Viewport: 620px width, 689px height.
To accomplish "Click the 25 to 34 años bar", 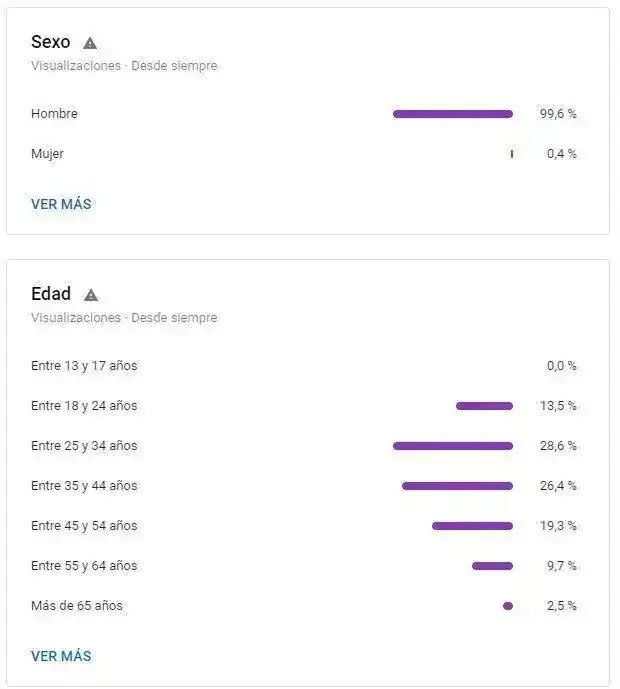I will pos(452,446).
